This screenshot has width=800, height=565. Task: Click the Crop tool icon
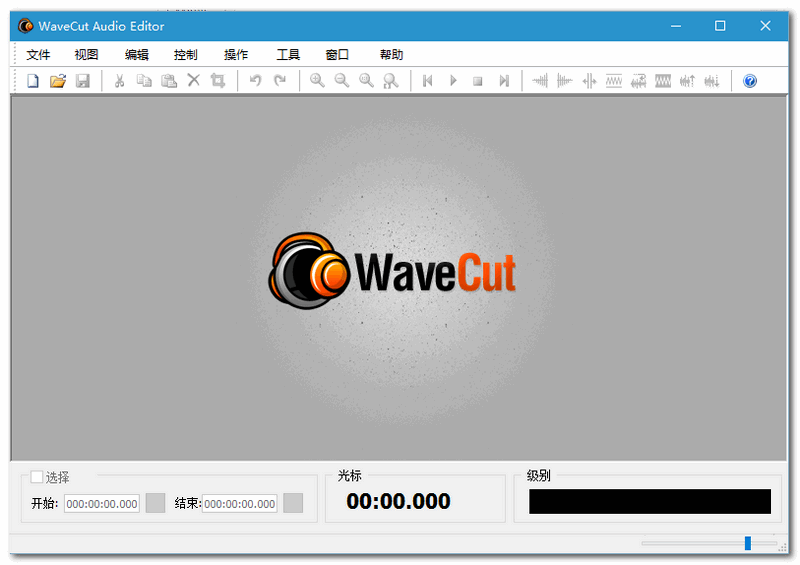click(x=218, y=81)
